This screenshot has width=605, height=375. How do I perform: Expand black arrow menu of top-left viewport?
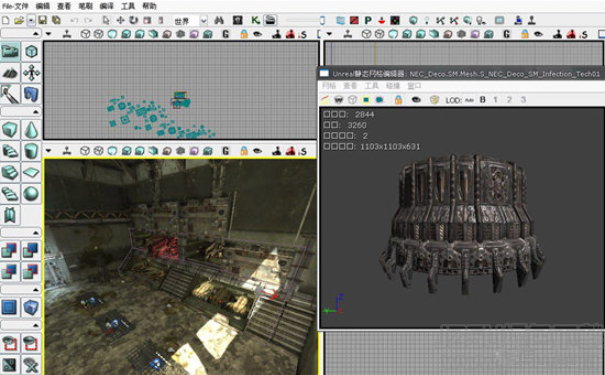point(49,34)
